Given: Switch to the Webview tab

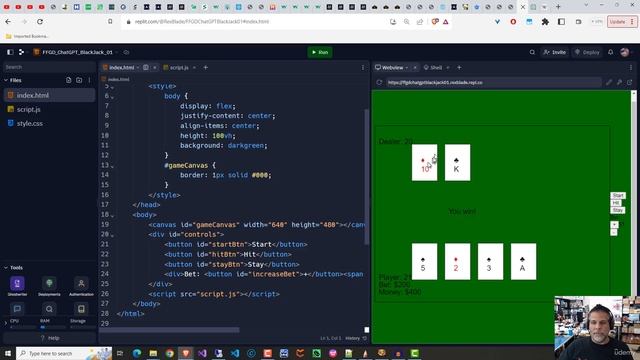Looking at the screenshot, I should (389, 67).
